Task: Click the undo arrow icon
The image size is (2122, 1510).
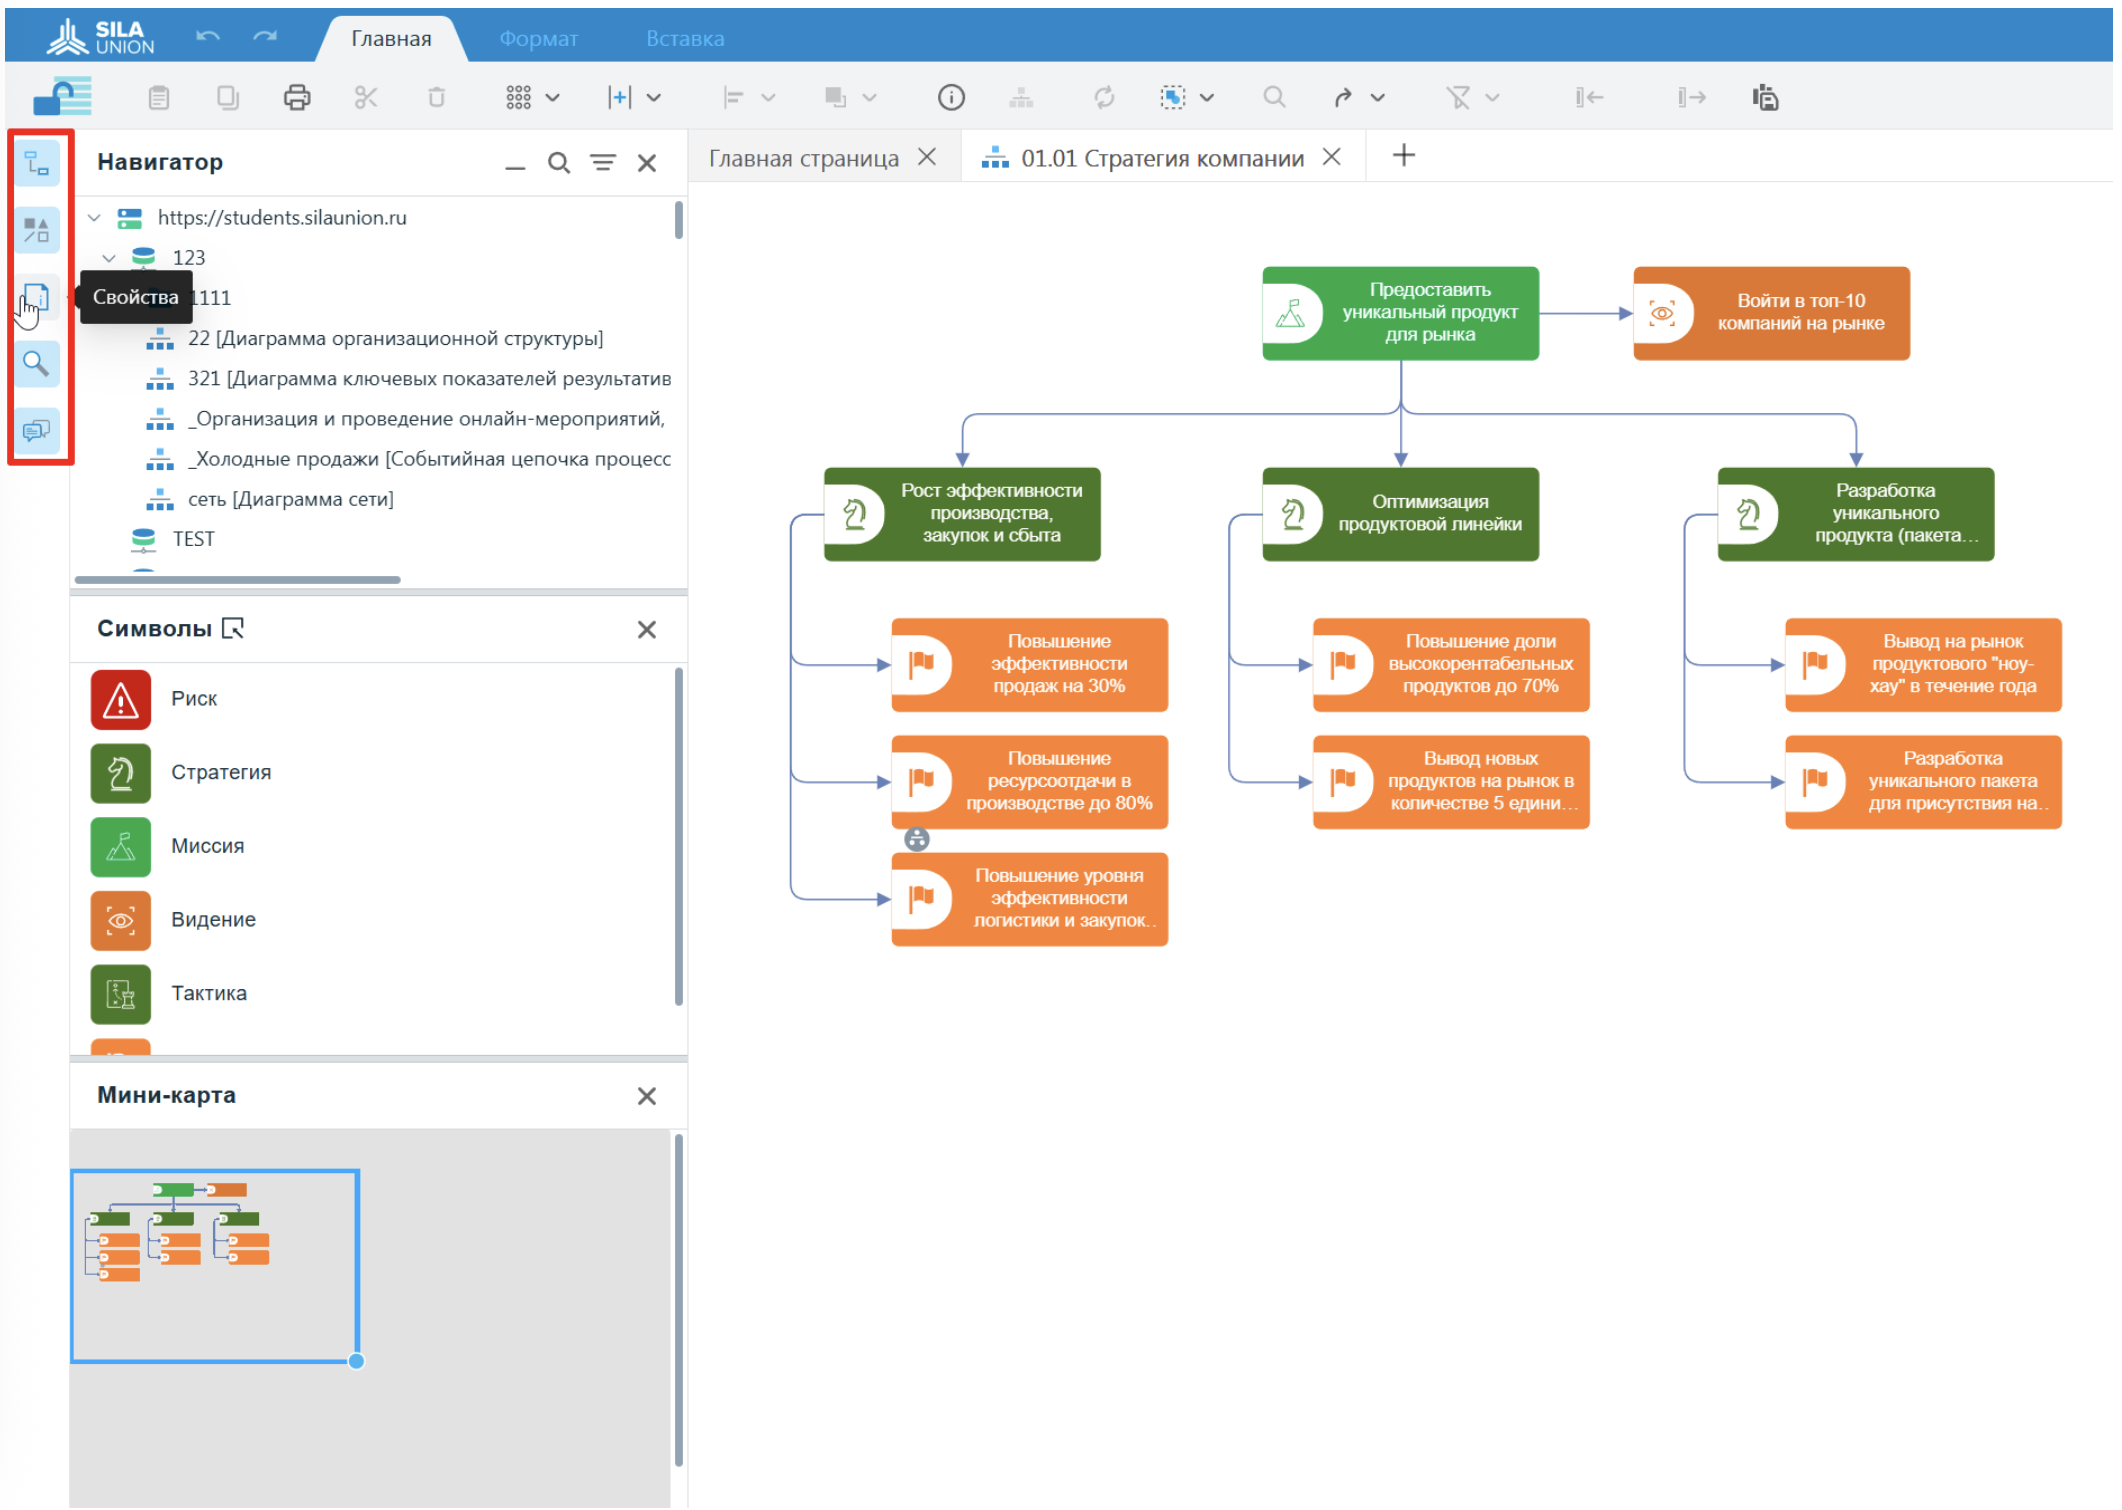Action: coord(208,37)
